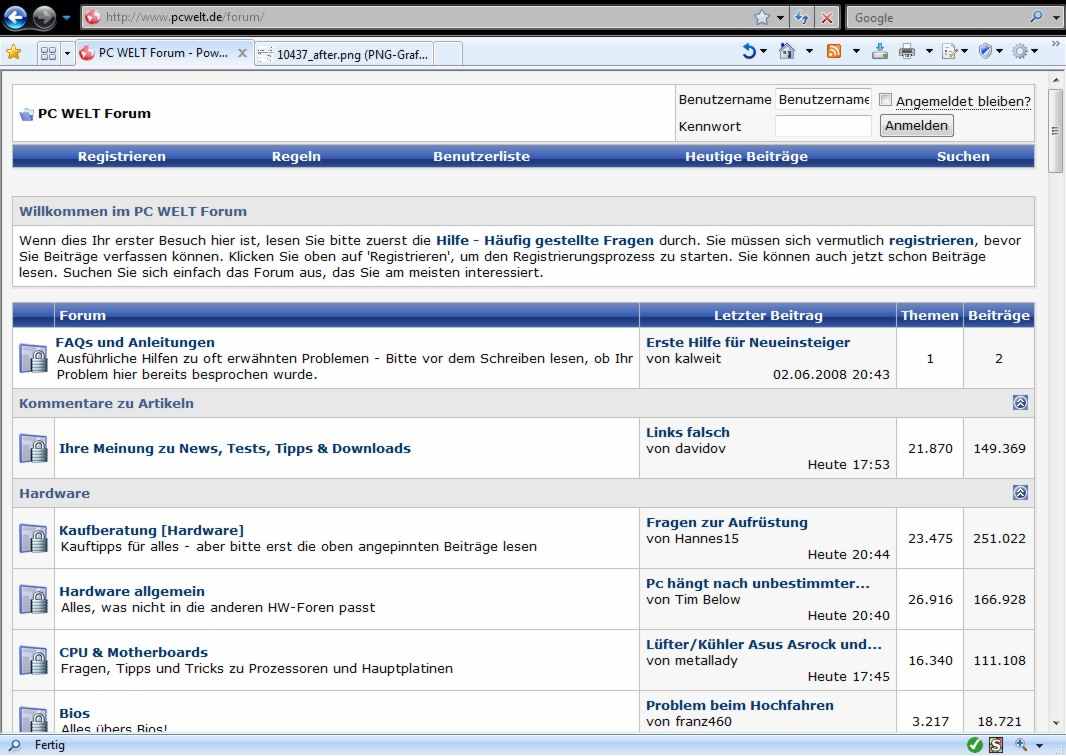Open the zoom level dropdown in the status bar
Viewport: 1066px width, 756px height.
pyautogui.click(x=1039, y=746)
